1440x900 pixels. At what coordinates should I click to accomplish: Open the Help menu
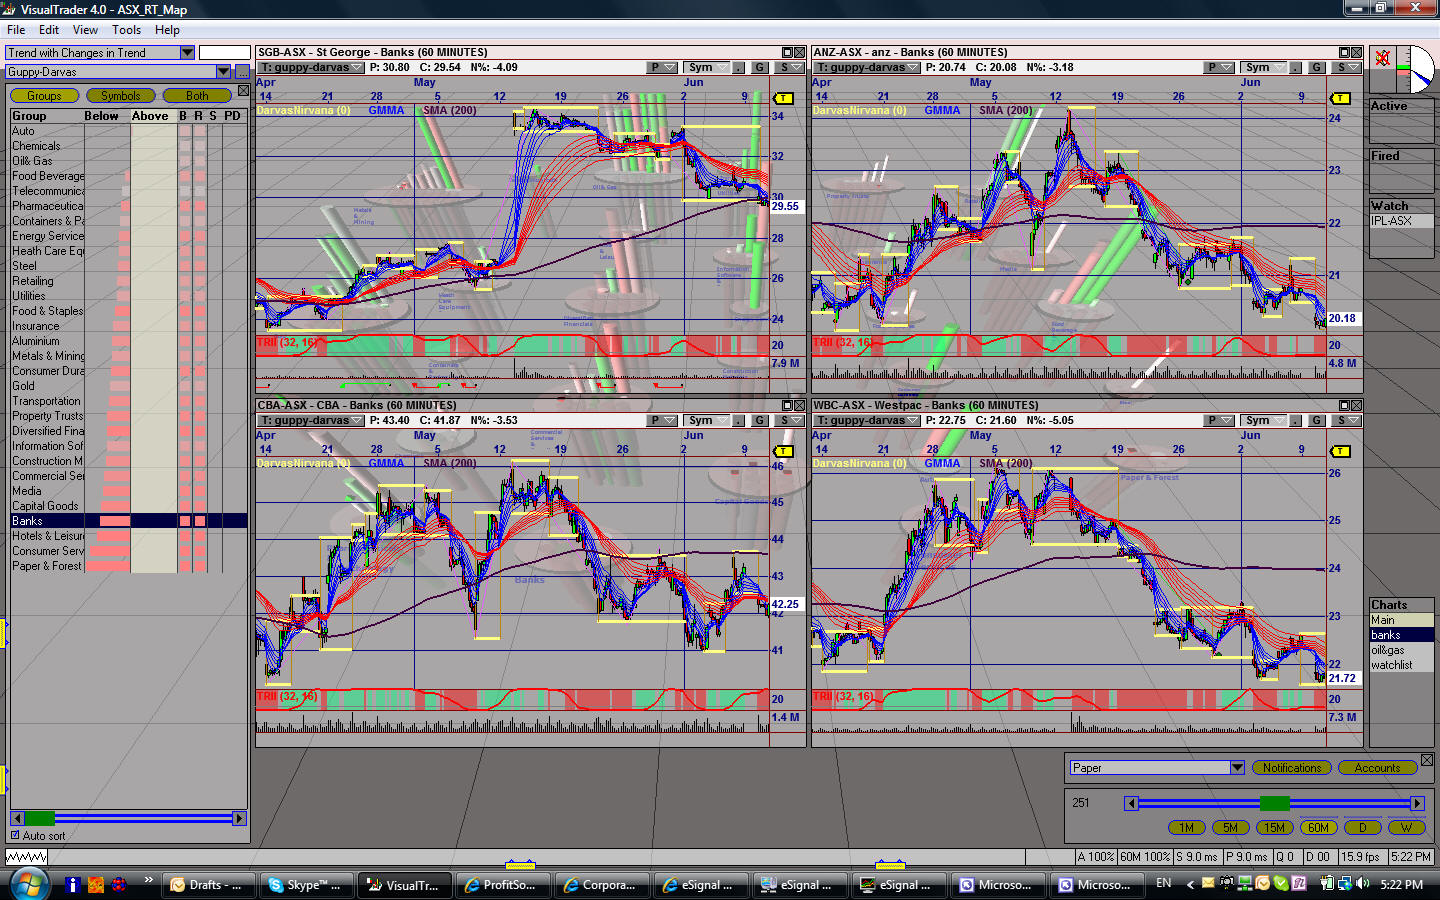(168, 30)
